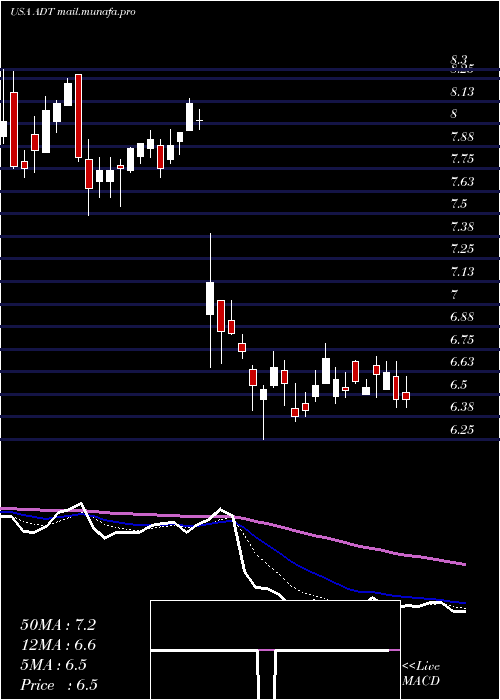Select the 7.63 price axis label

click(462, 182)
